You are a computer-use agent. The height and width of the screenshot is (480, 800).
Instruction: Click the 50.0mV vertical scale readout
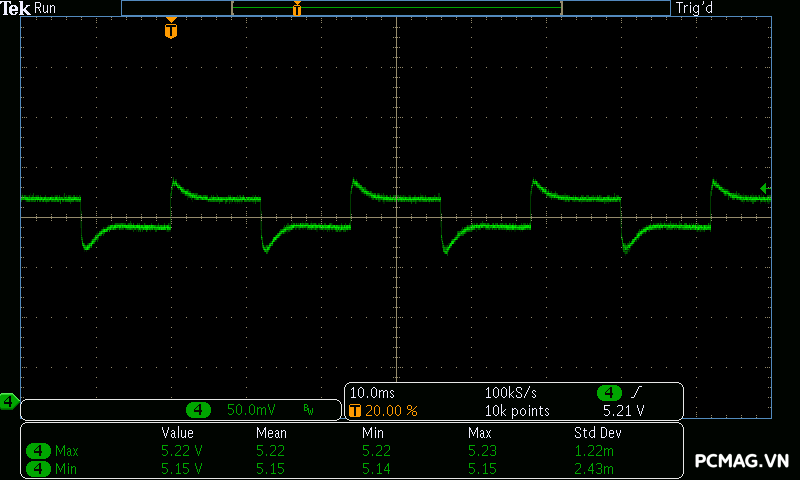tap(252, 410)
